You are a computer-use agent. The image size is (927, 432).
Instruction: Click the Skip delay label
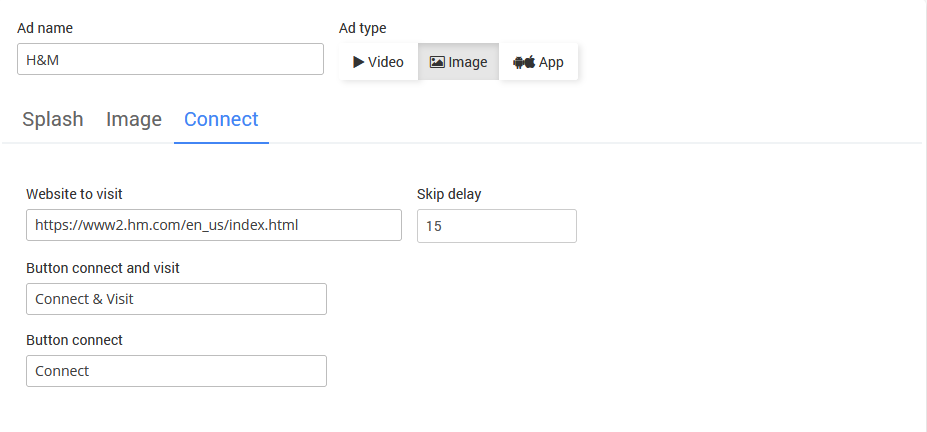click(449, 194)
